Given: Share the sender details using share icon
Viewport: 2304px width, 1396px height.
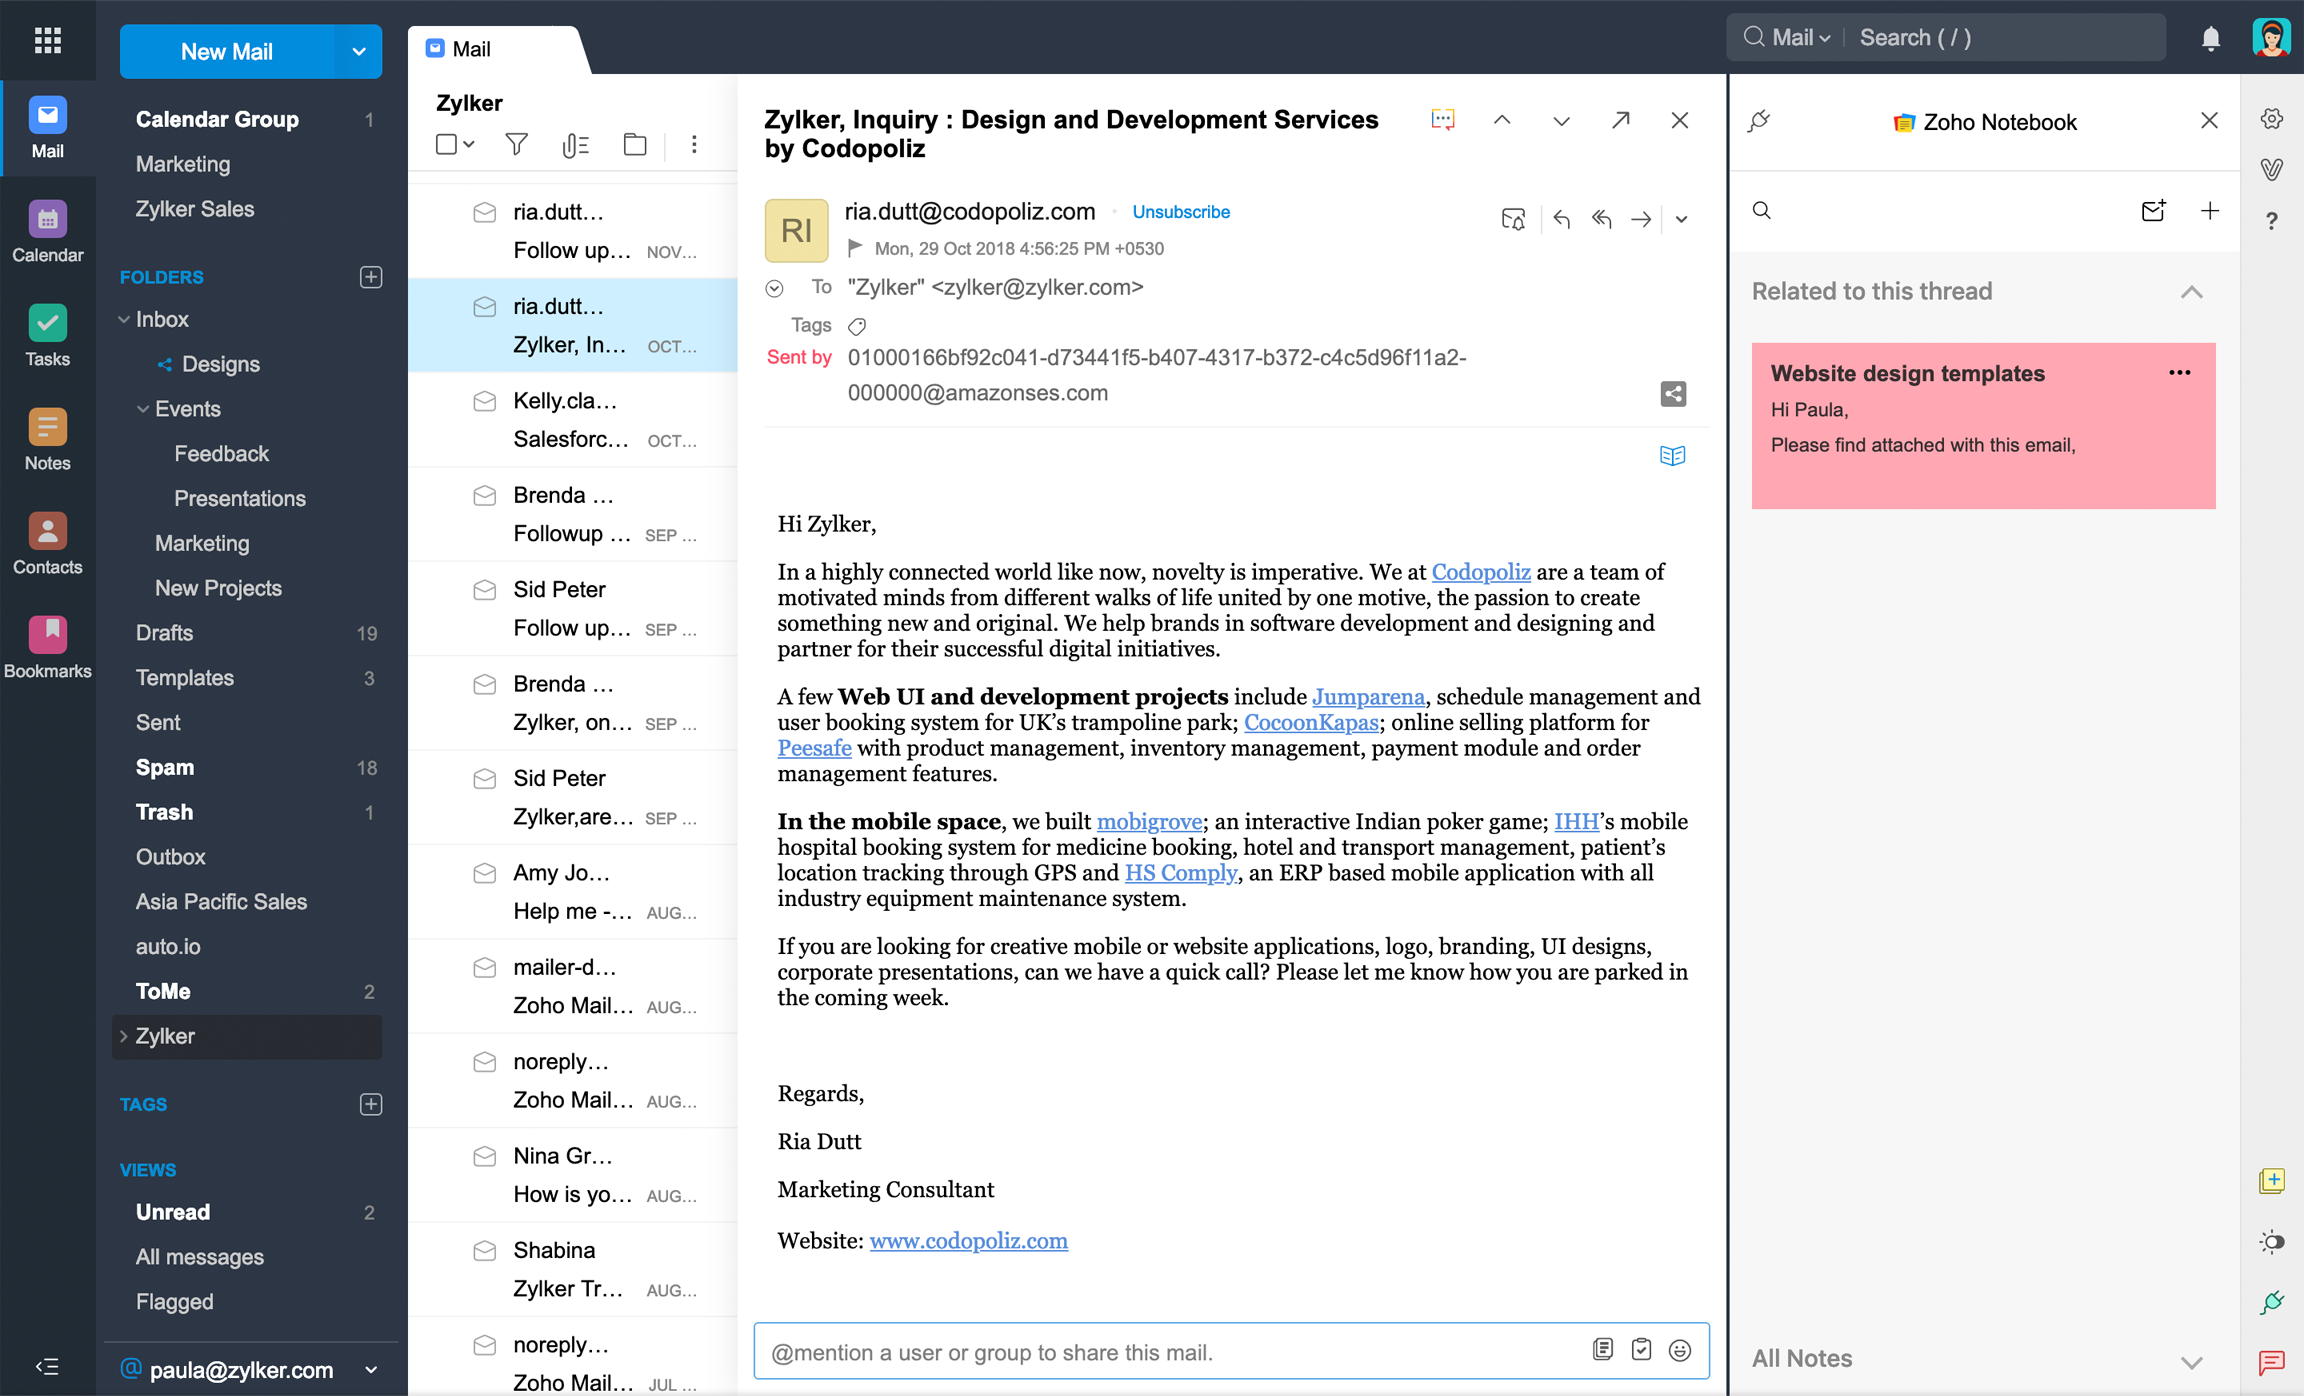Looking at the screenshot, I should click(1673, 394).
